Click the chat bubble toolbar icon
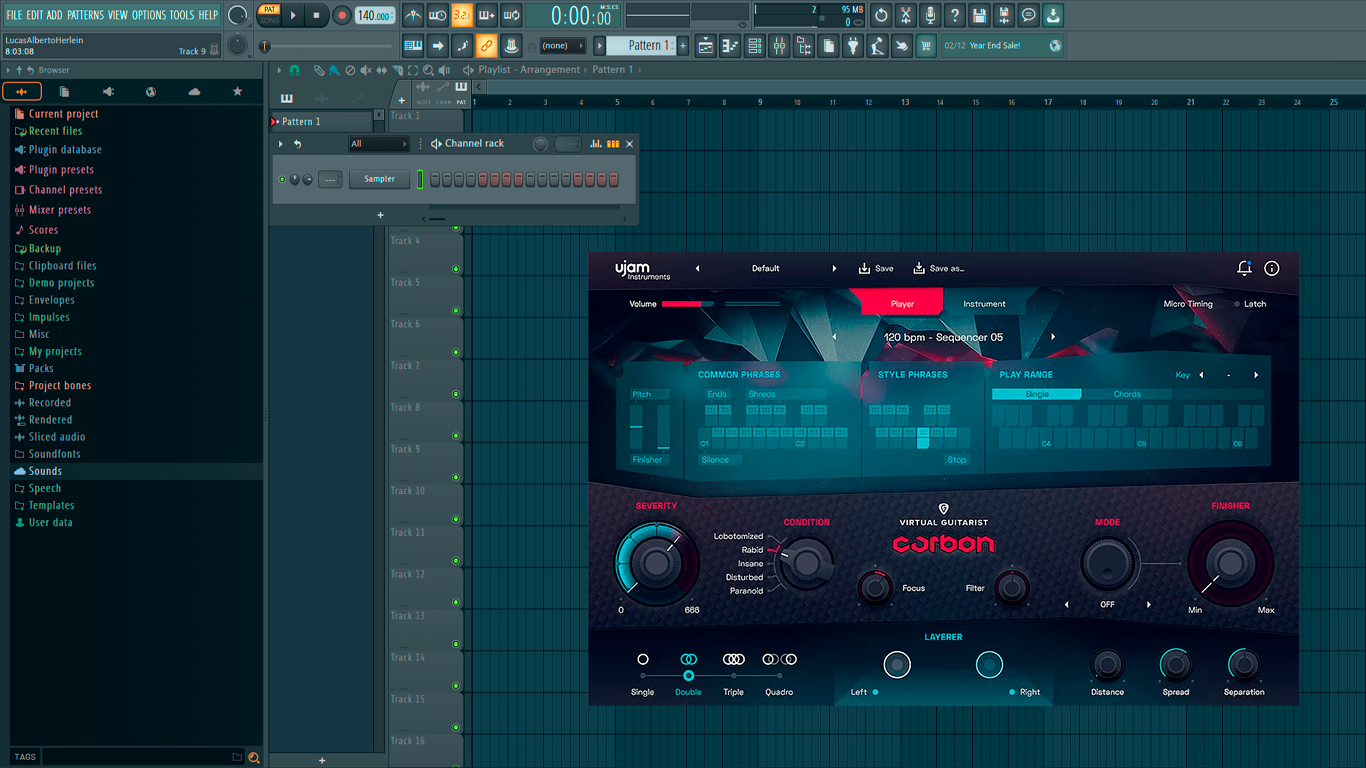Image resolution: width=1366 pixels, height=768 pixels. (x=1028, y=15)
